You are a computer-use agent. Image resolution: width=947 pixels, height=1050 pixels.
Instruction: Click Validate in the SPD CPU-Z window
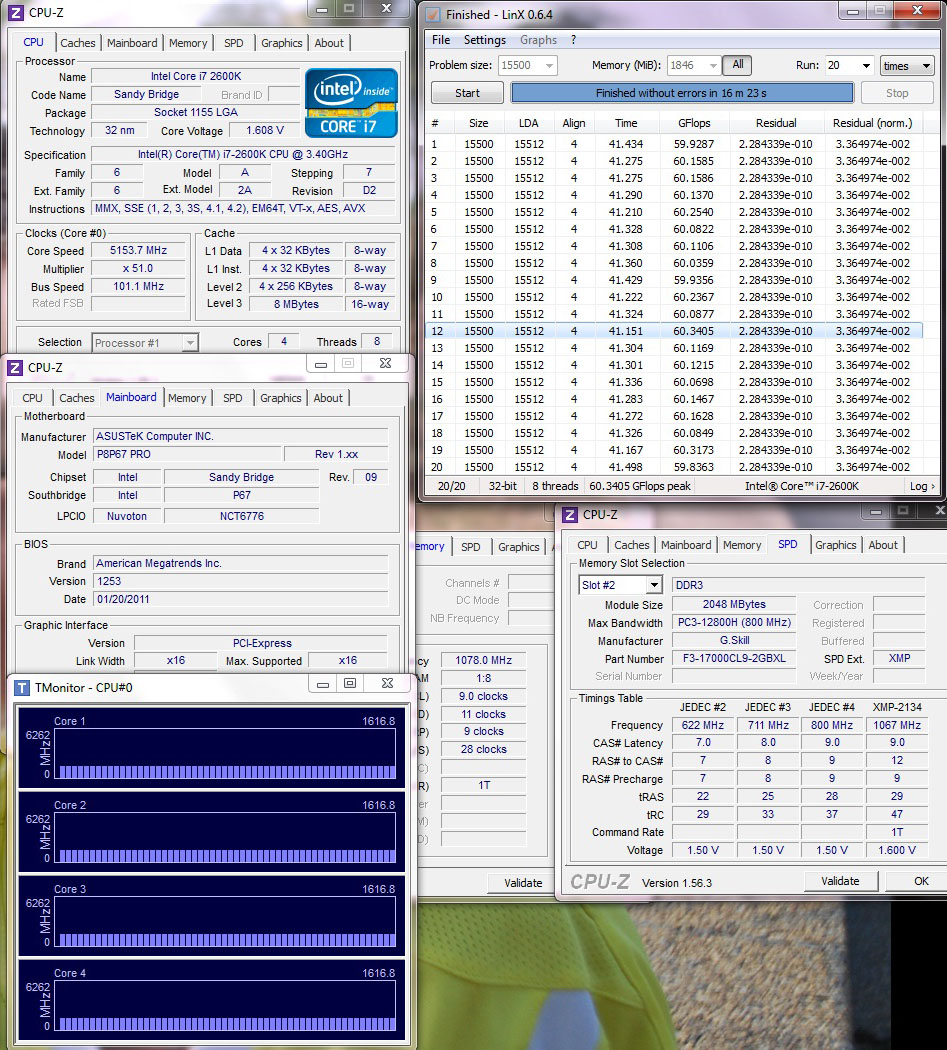[x=840, y=881]
